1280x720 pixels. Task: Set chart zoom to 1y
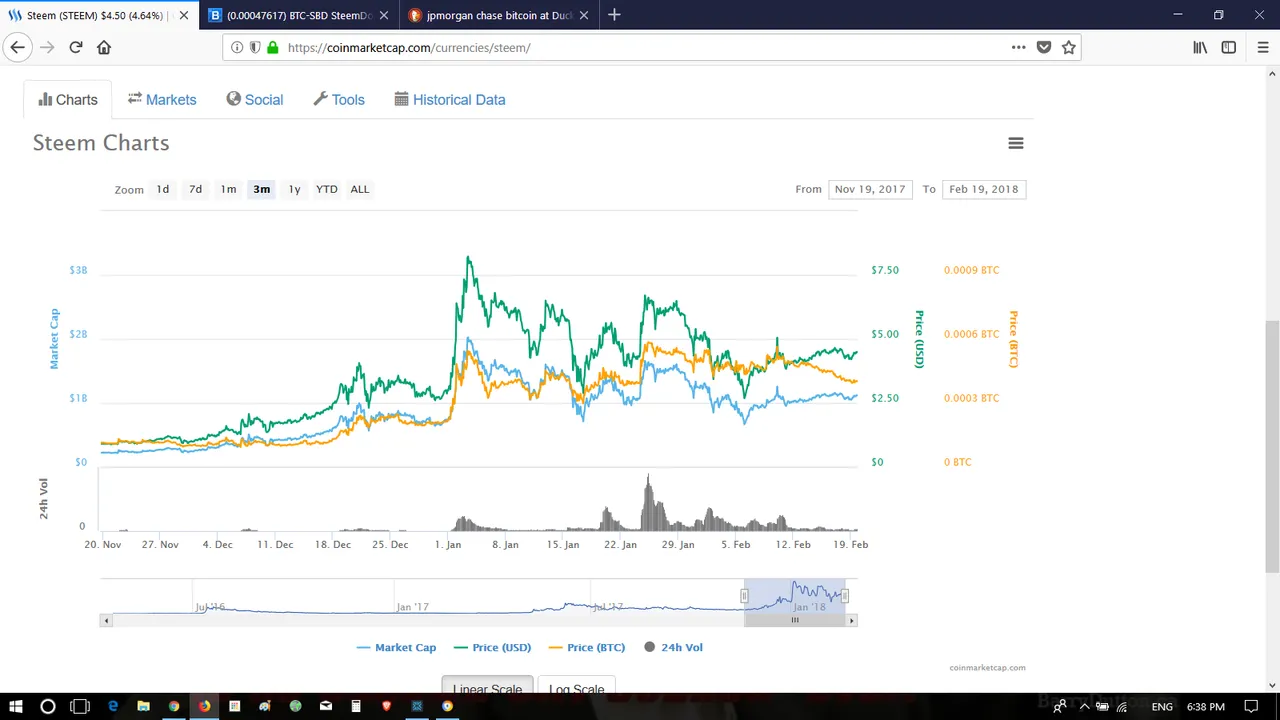tap(294, 189)
